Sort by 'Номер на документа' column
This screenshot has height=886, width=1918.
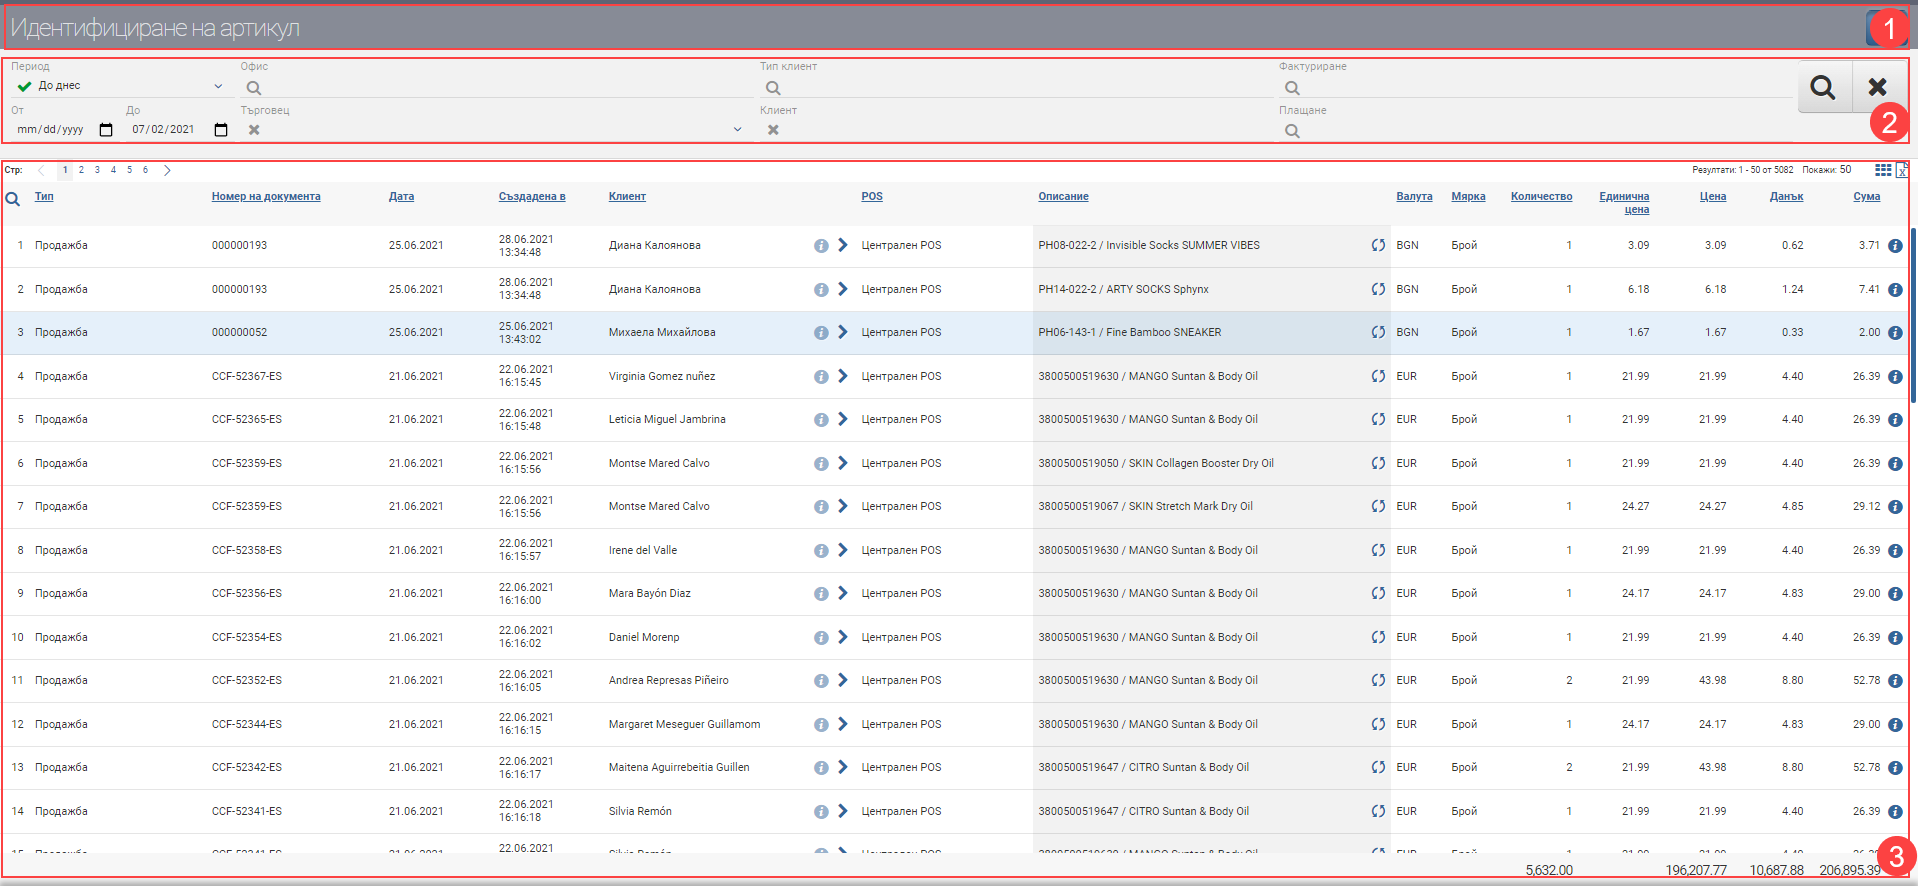pos(266,197)
